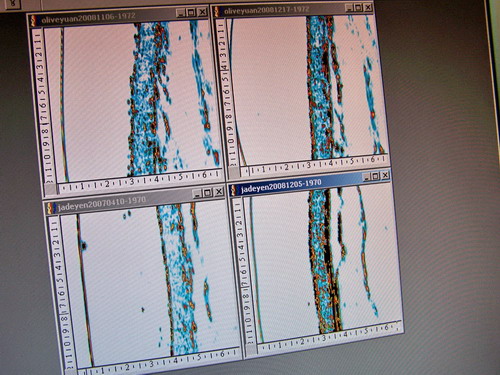Screen dimensions: 500x375
Task: Click ruler origin corner box in oliveyuan20081106-1972 window
Action: 51,190
